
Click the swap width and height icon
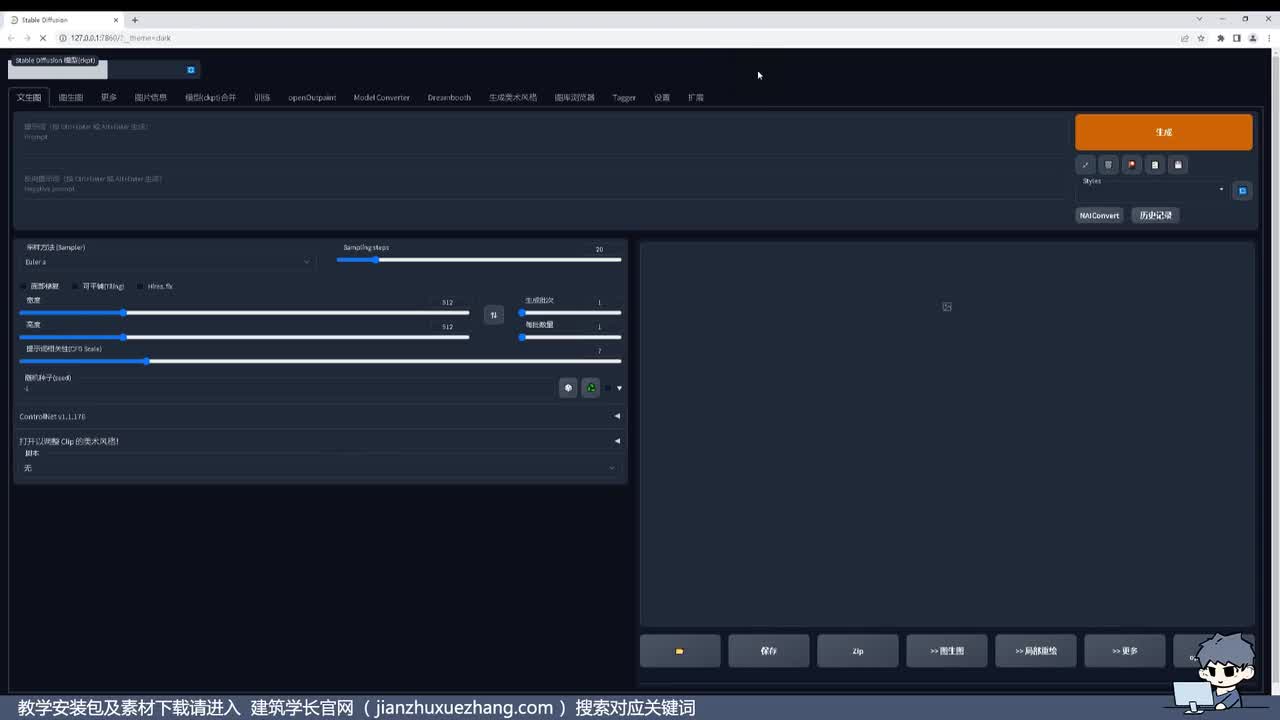493,315
